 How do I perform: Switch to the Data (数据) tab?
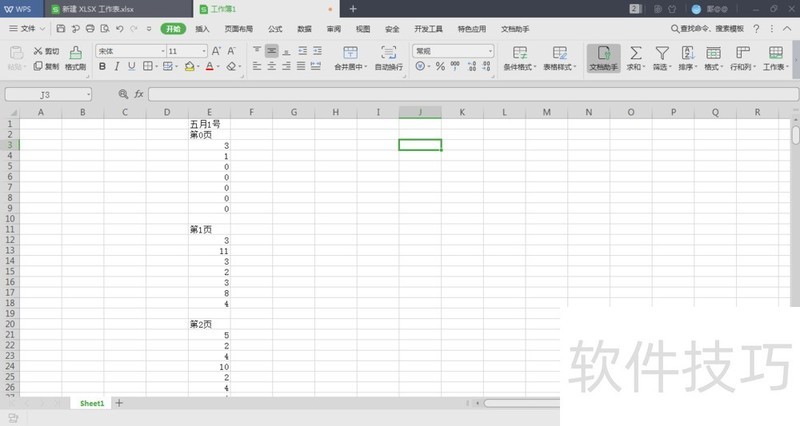click(305, 29)
